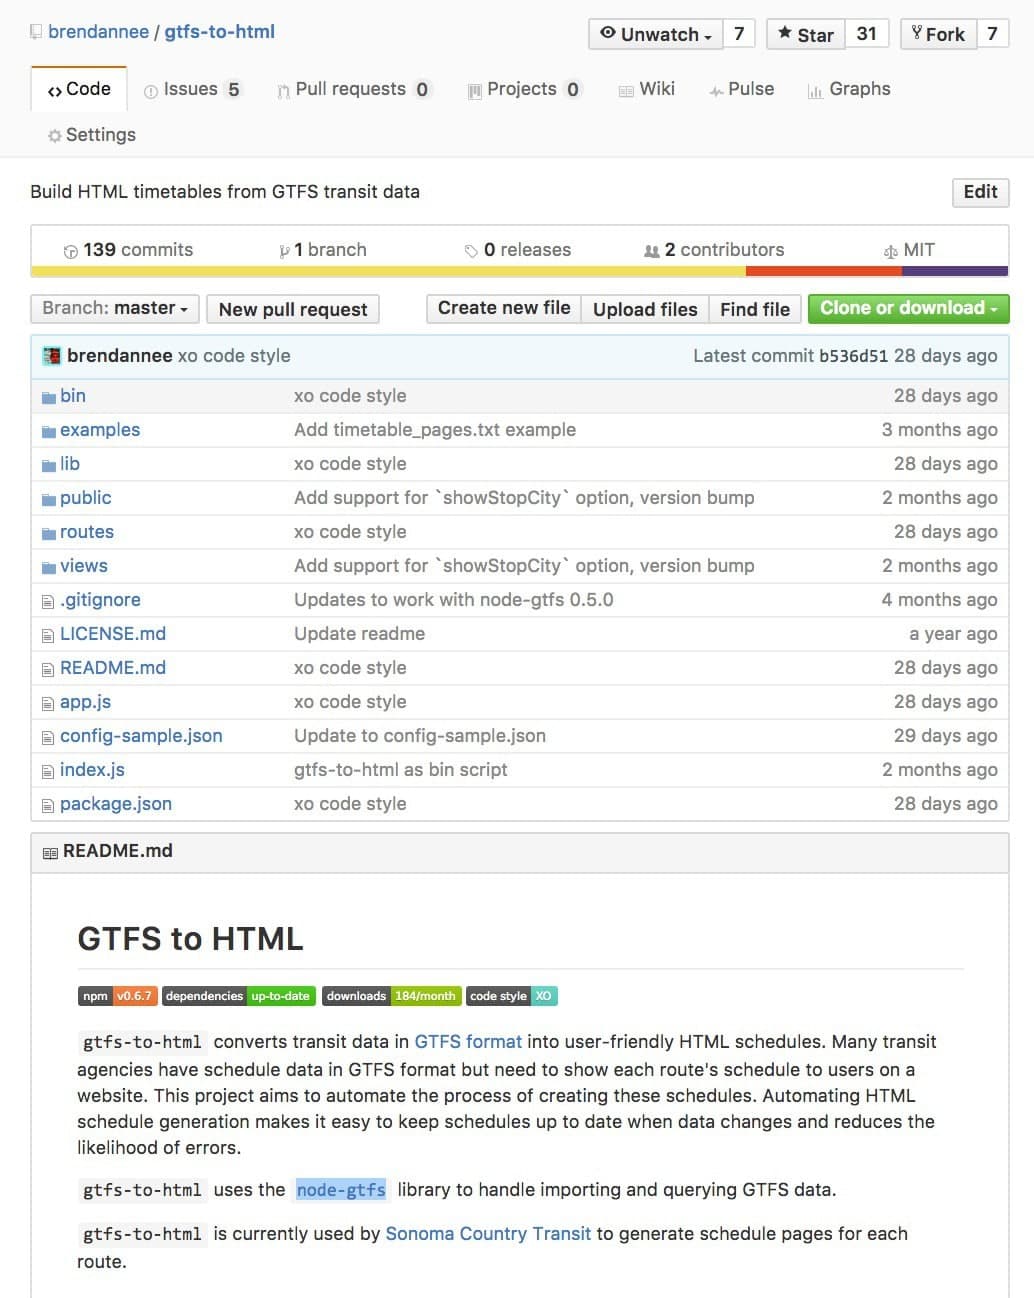This screenshot has width=1034, height=1298.
Task: Click the downloads 184/month badge
Action: pyautogui.click(x=391, y=996)
